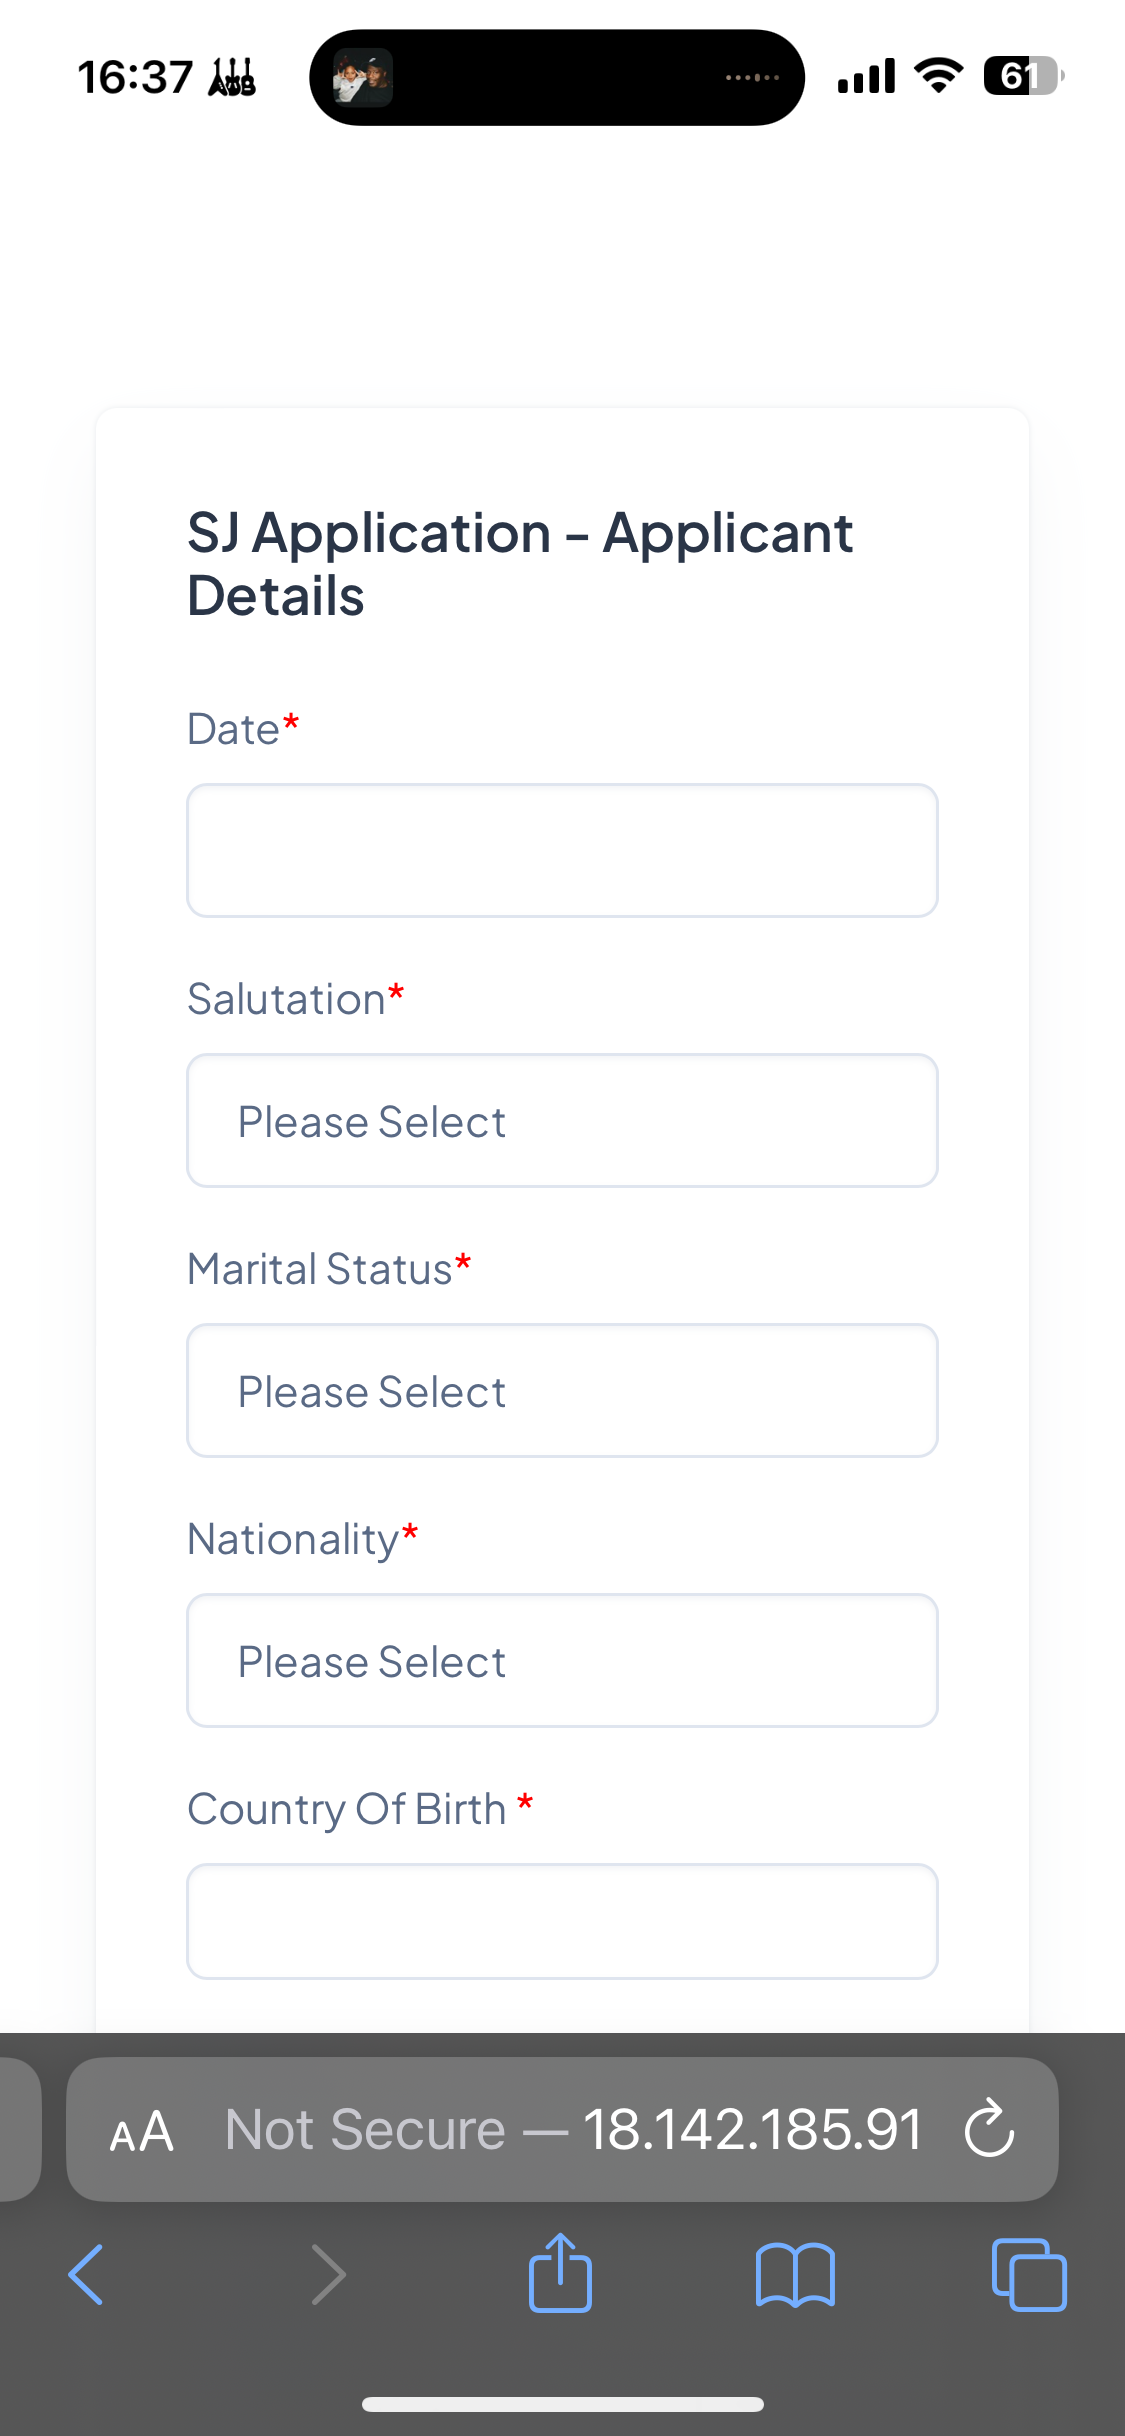Viewport: 1125px width, 2436px height.
Task: Open the Nationality Please Select dropdown
Action: click(562, 1660)
